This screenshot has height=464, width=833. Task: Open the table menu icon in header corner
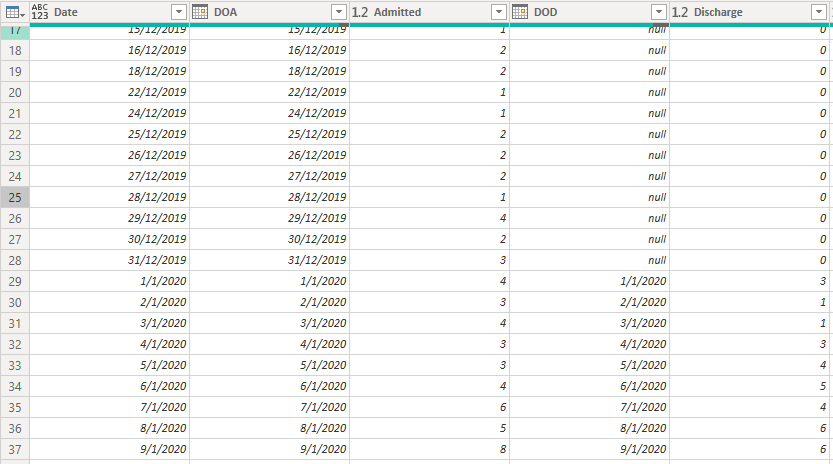pos(14,12)
